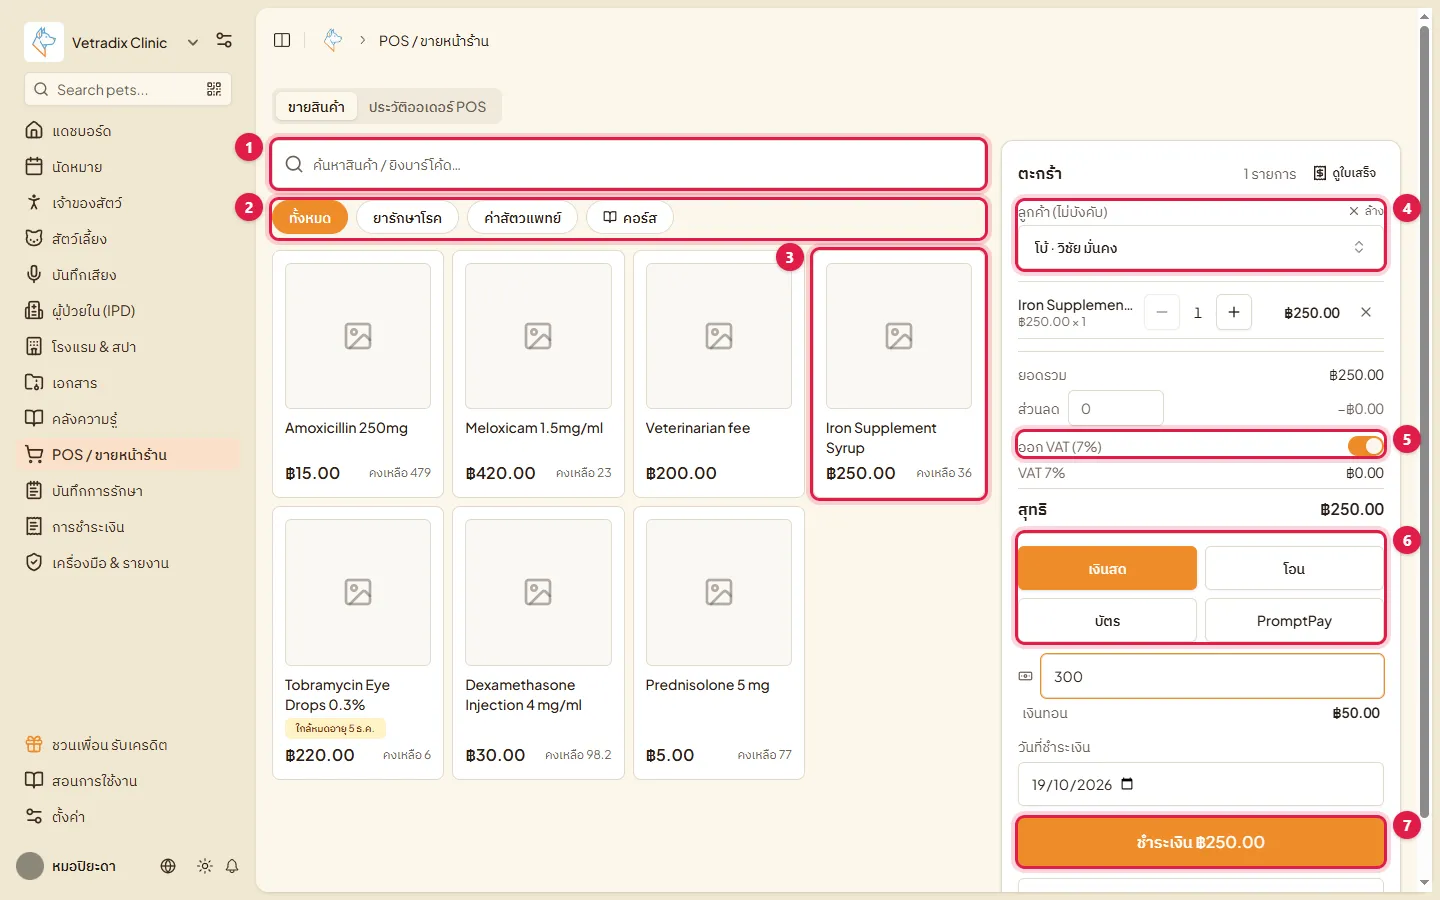Increase Iron Supplement quantity
Viewport: 1440px width, 900px height.
point(1234,312)
